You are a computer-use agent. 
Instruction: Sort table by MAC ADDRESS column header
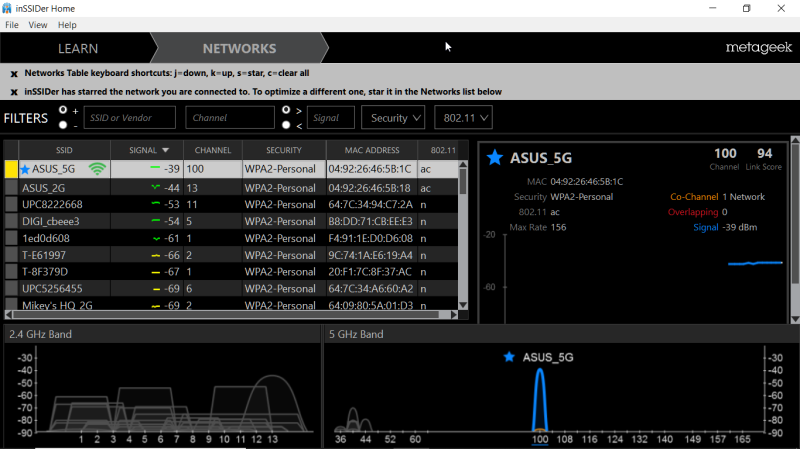(x=372, y=151)
